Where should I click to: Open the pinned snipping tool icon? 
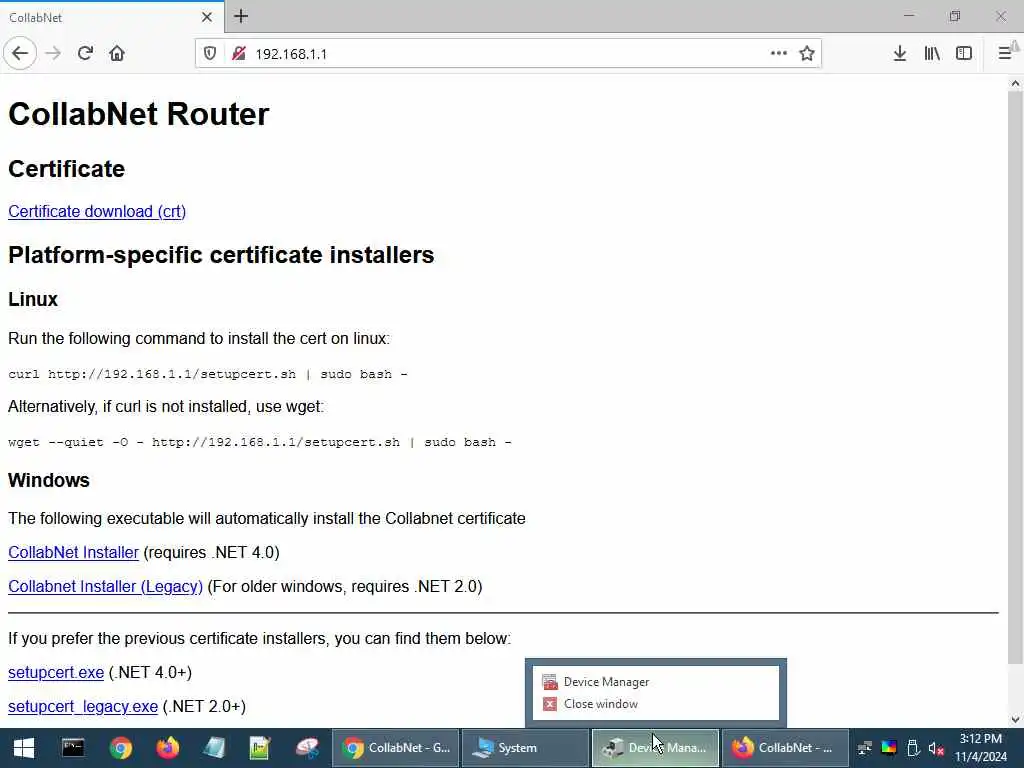(x=307, y=748)
